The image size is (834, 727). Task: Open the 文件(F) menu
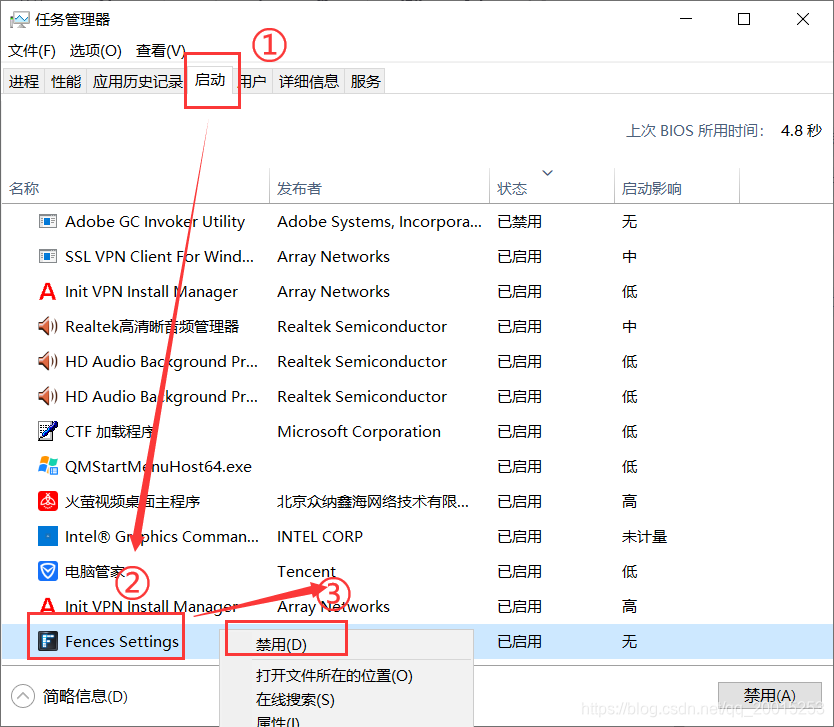[32, 51]
